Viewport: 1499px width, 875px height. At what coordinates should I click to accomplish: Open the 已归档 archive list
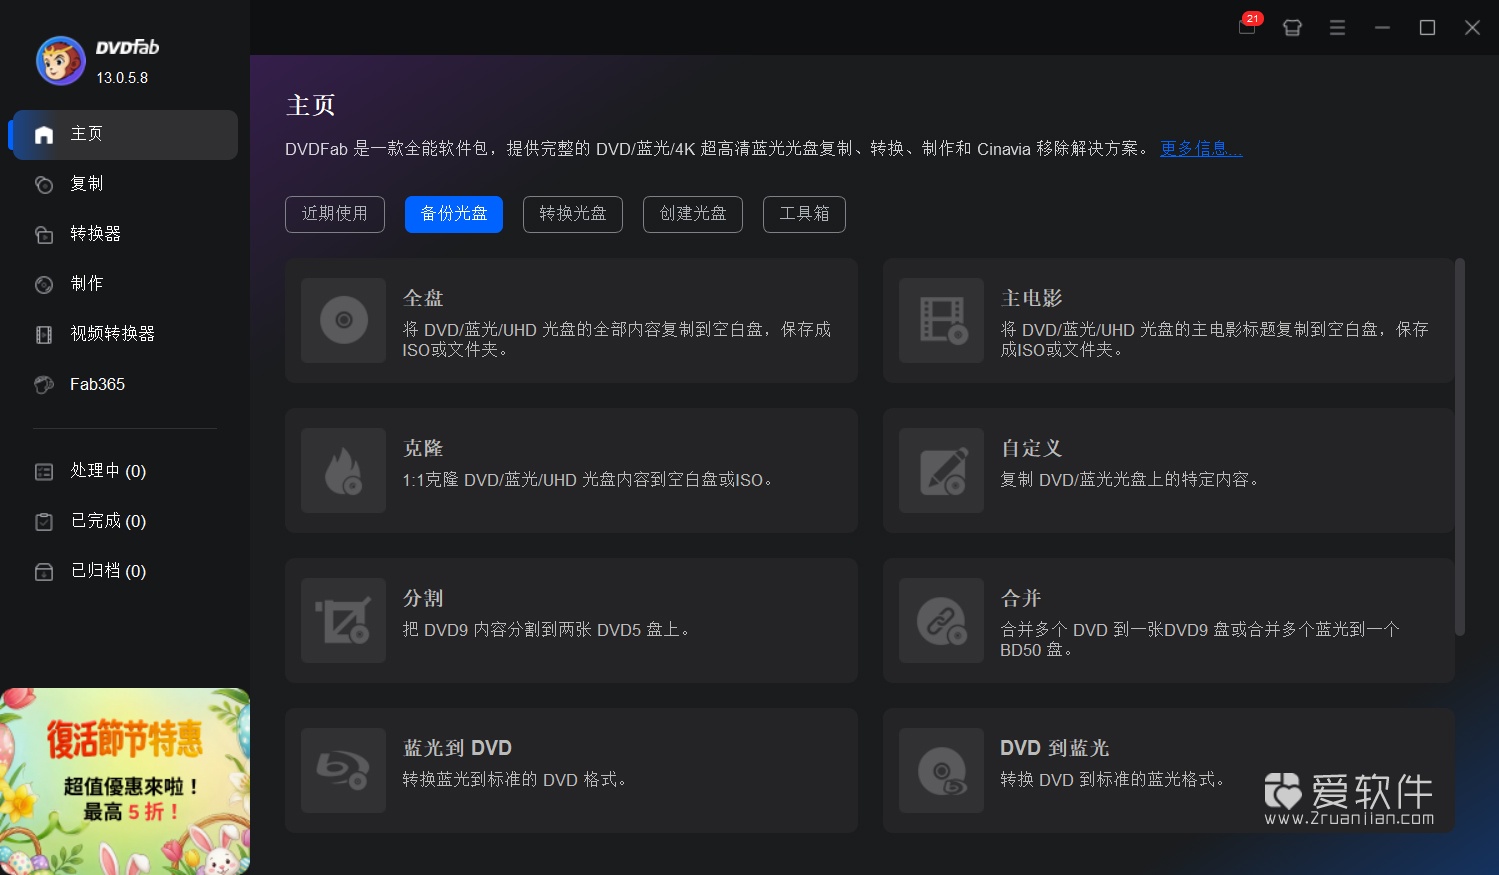click(x=107, y=570)
